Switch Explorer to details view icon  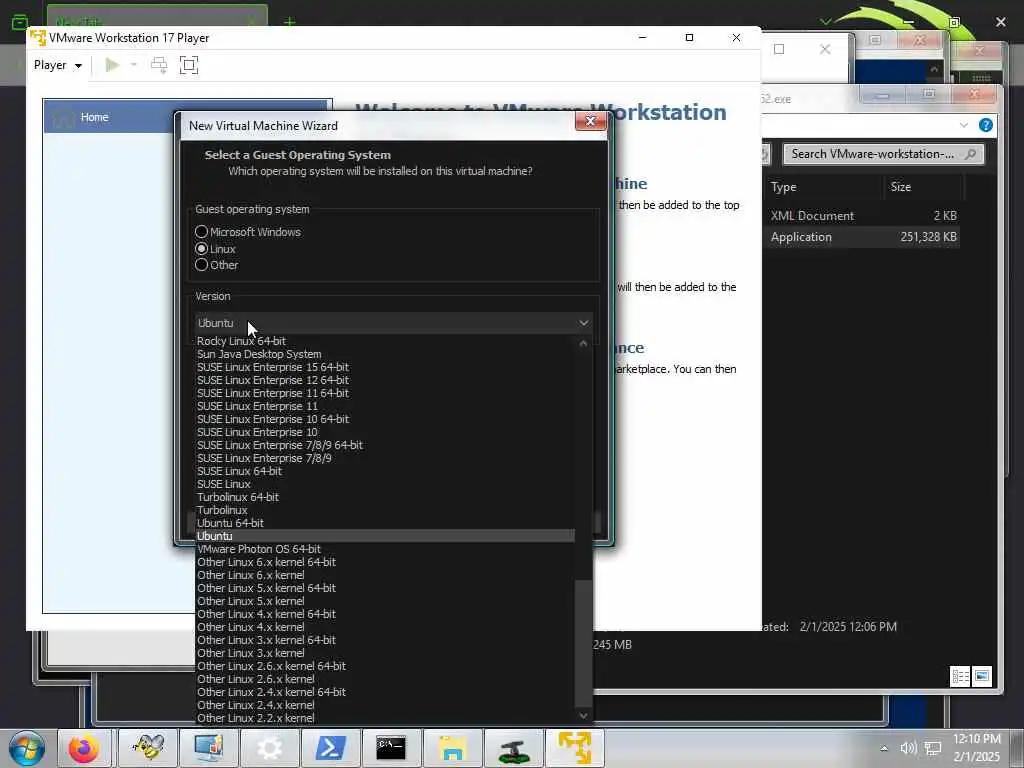click(960, 677)
